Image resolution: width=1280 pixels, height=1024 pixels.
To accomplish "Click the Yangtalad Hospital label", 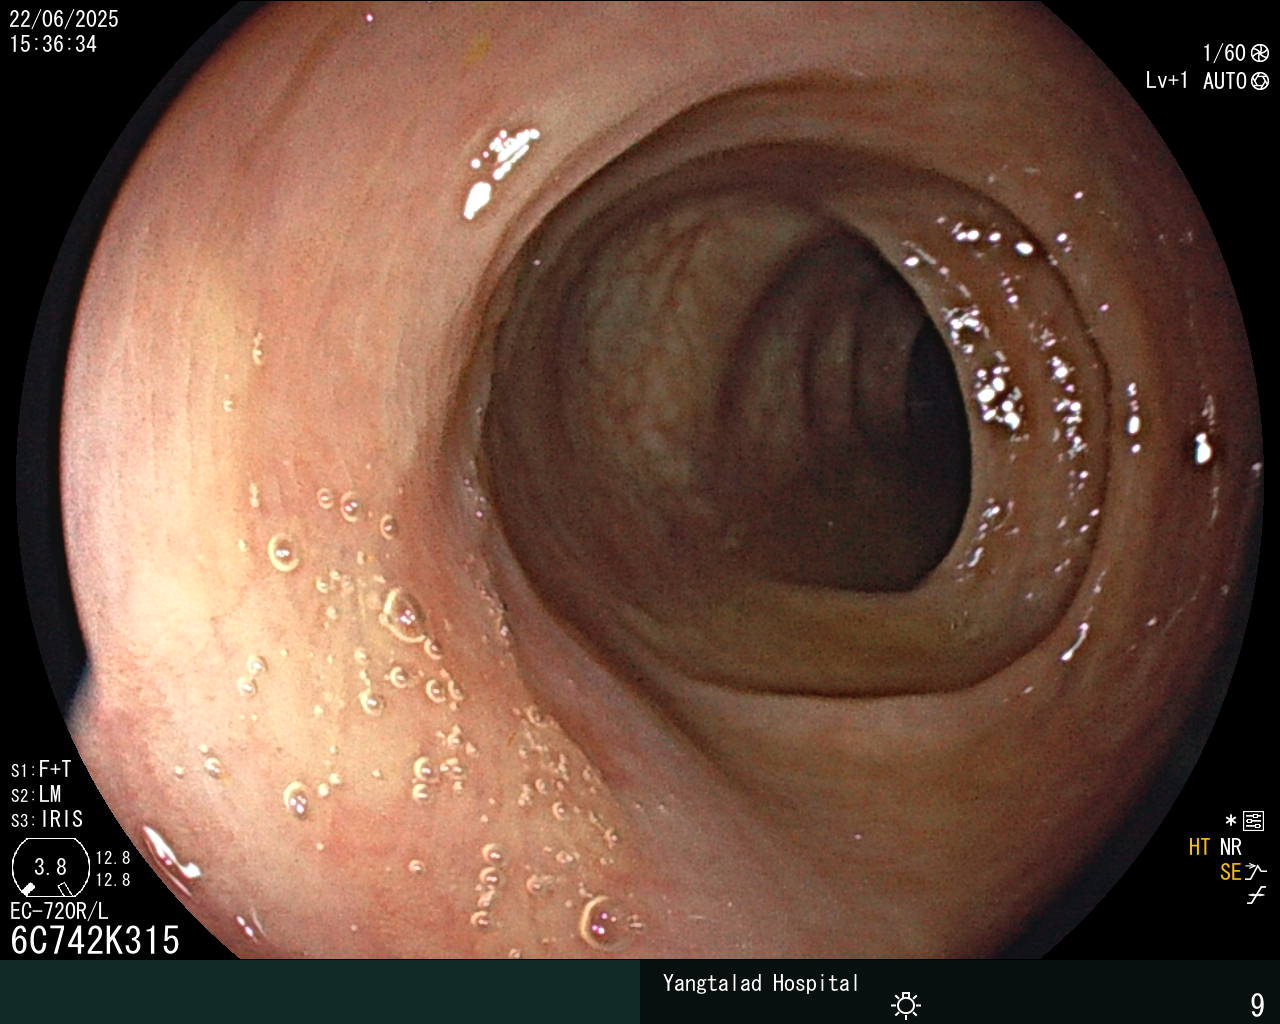I will pos(761,984).
